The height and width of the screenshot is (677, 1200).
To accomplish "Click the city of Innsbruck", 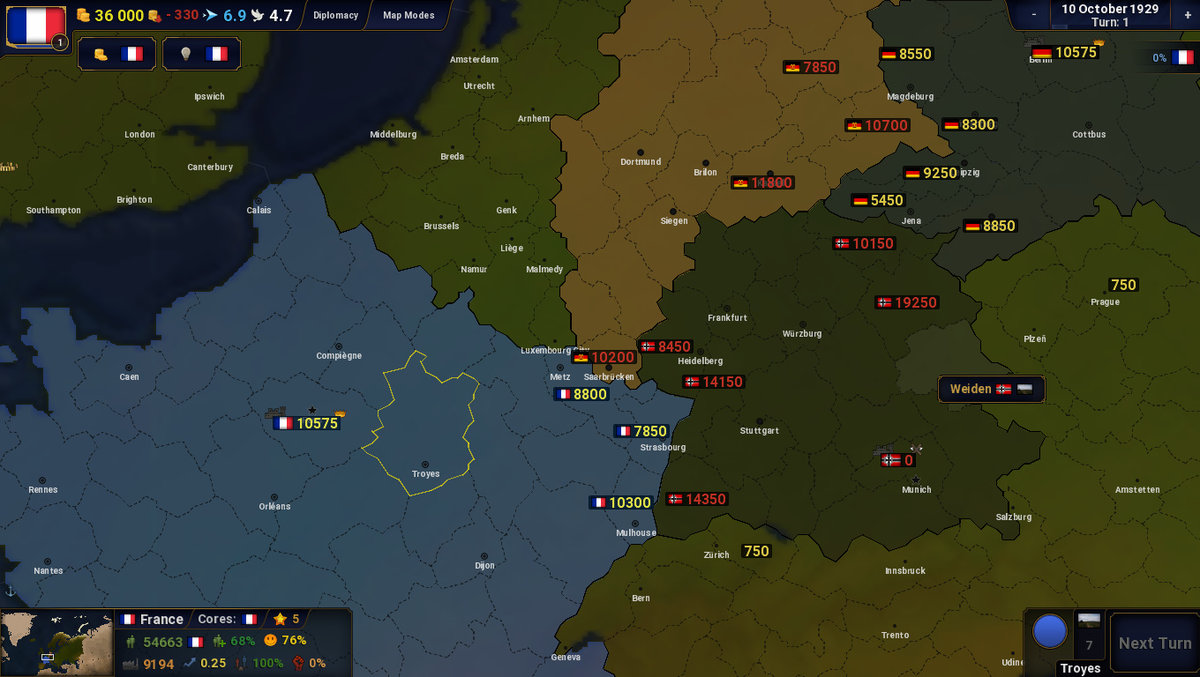I will [905, 570].
